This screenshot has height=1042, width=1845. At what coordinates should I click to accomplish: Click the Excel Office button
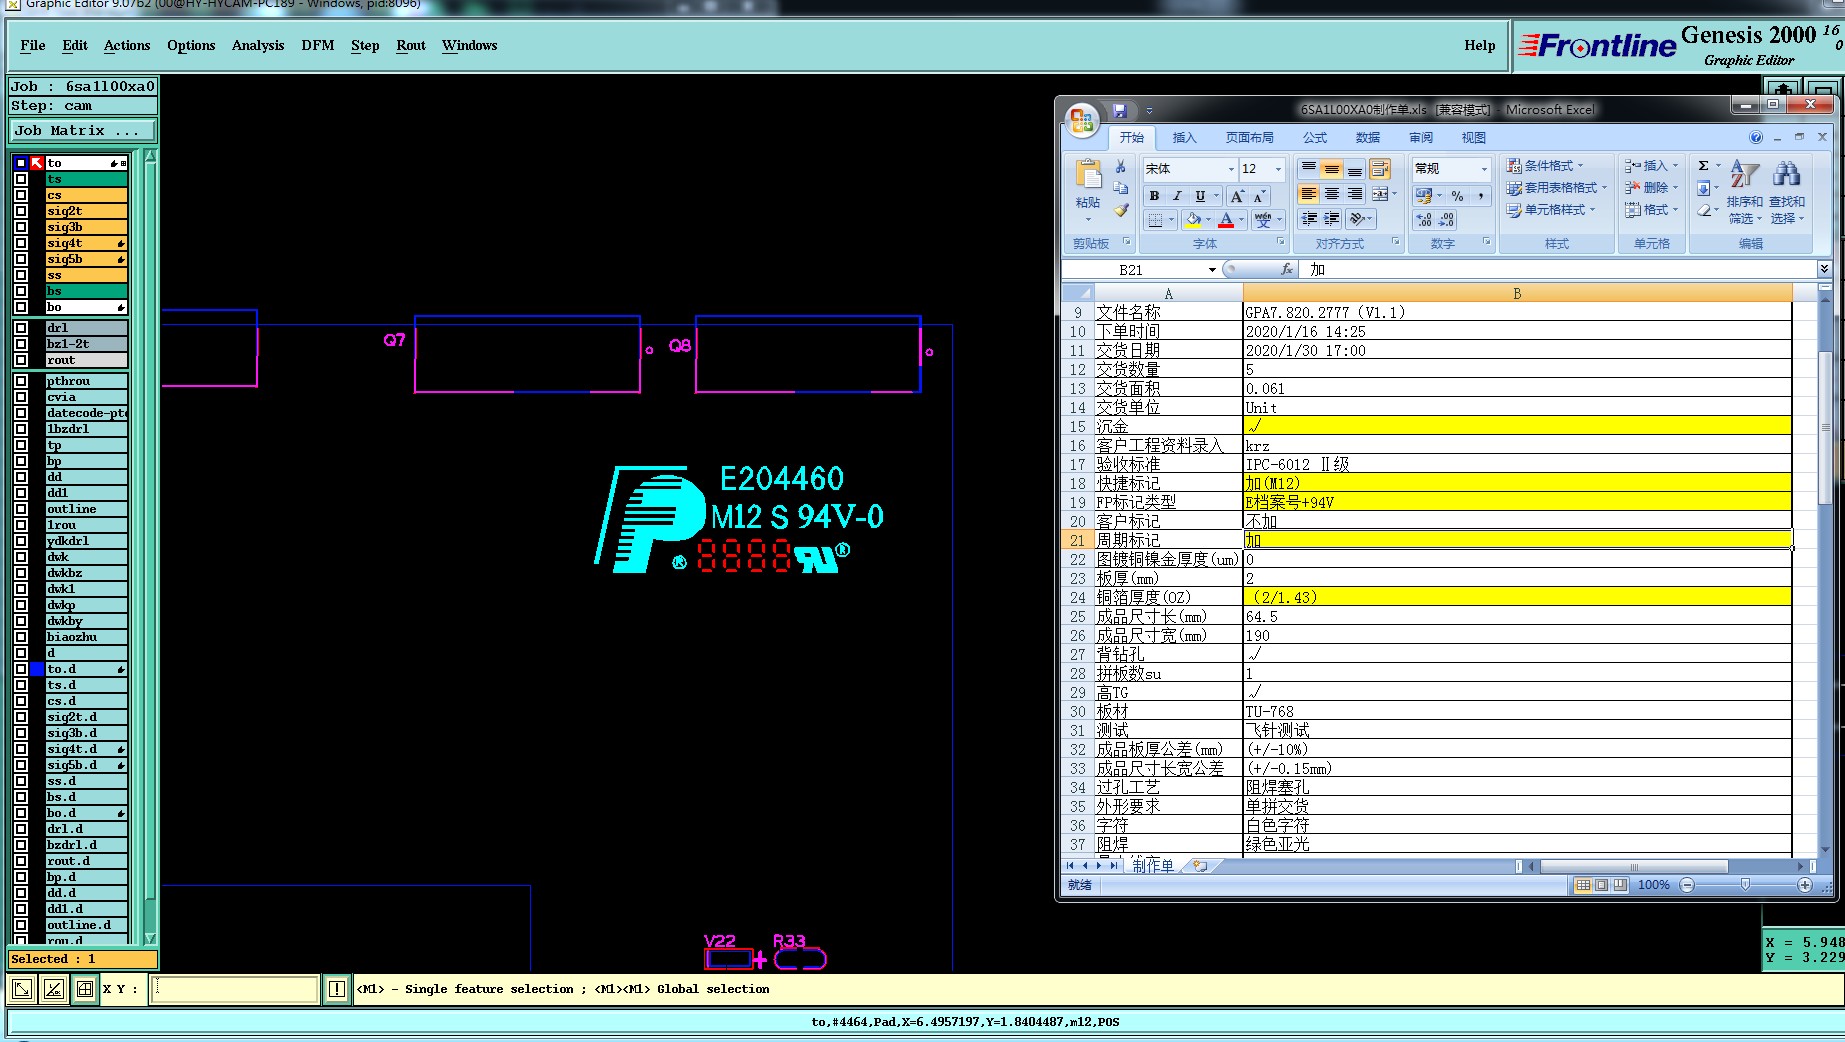[x=1082, y=121]
